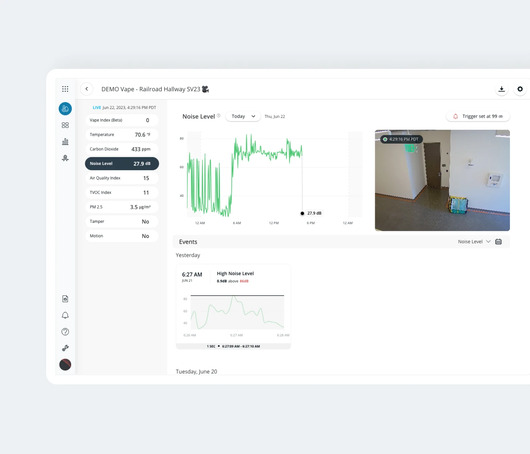Go back using the arrow button
Screen dimensions: 530x454
click(87, 89)
